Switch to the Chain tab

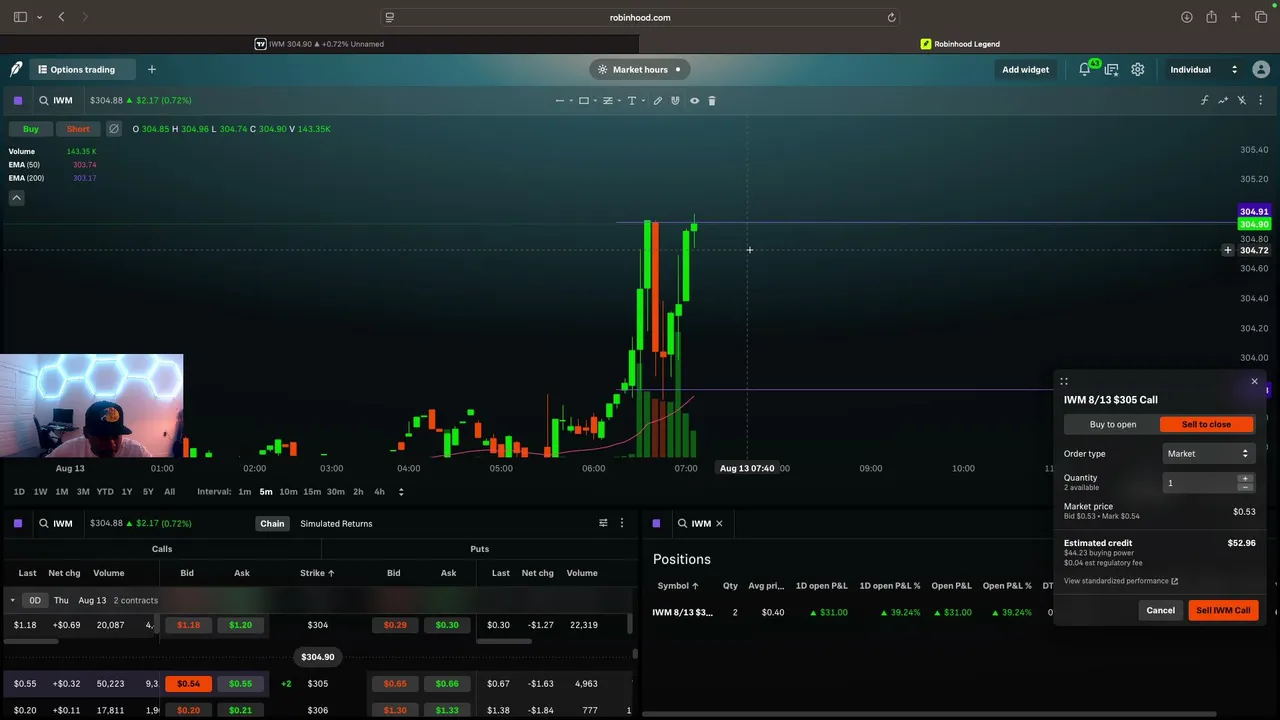tap(272, 523)
